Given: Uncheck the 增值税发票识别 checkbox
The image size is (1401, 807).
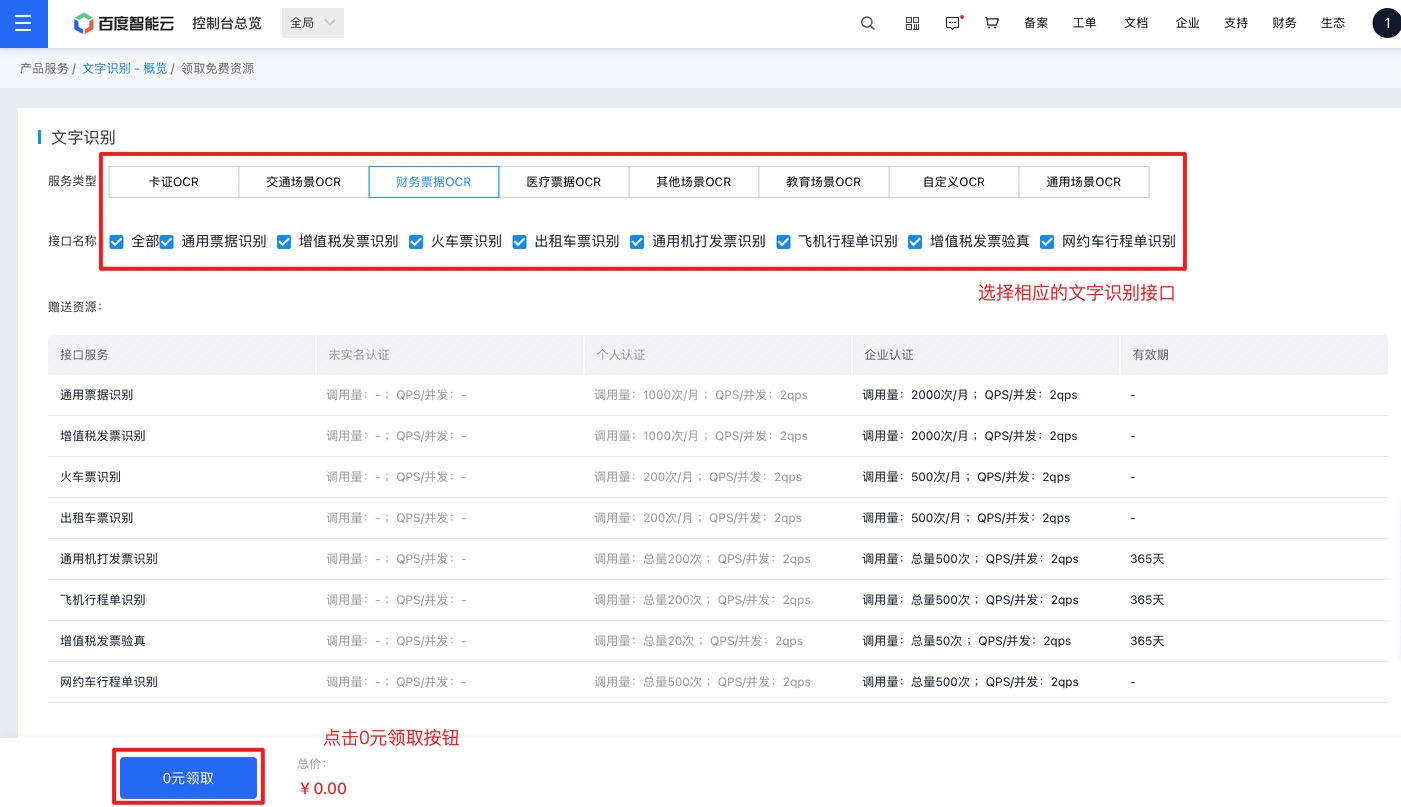Looking at the screenshot, I should tap(284, 242).
